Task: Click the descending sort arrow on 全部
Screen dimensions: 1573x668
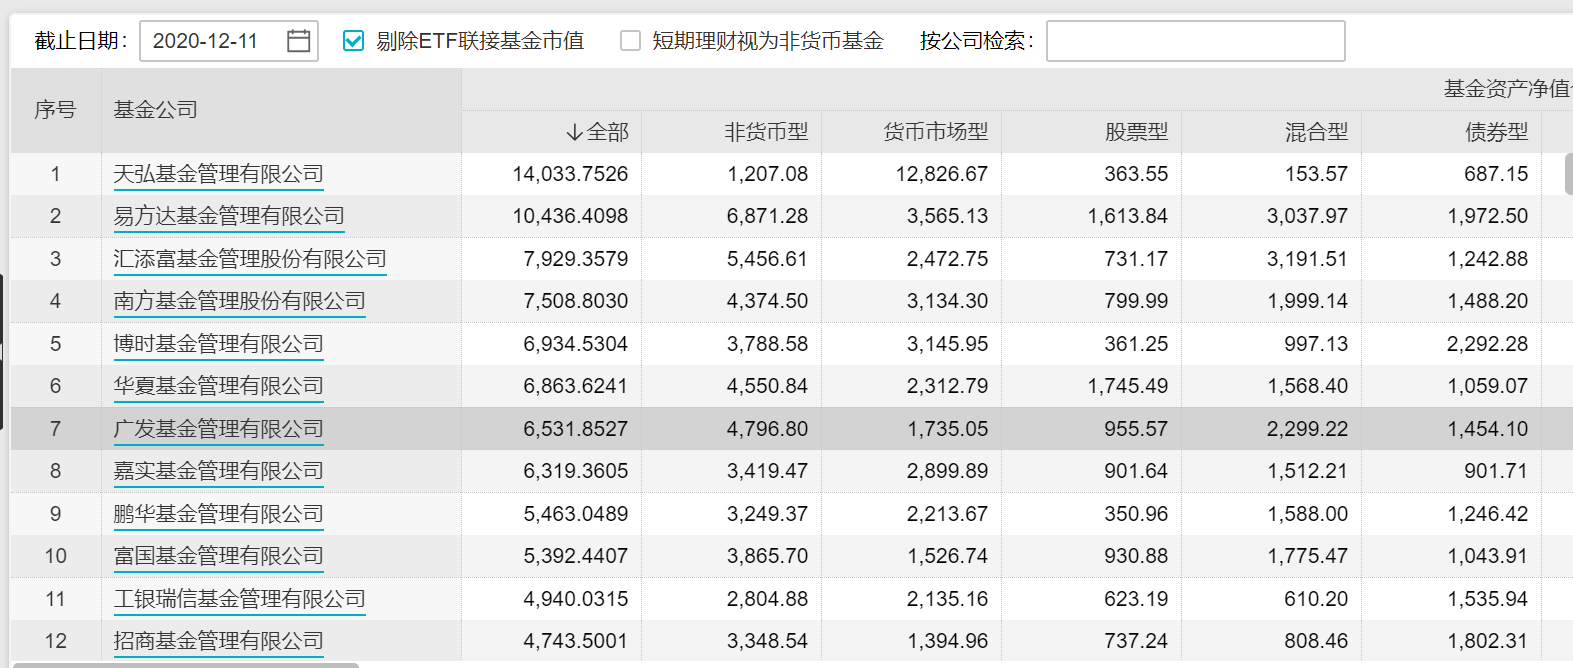Action: (x=574, y=132)
